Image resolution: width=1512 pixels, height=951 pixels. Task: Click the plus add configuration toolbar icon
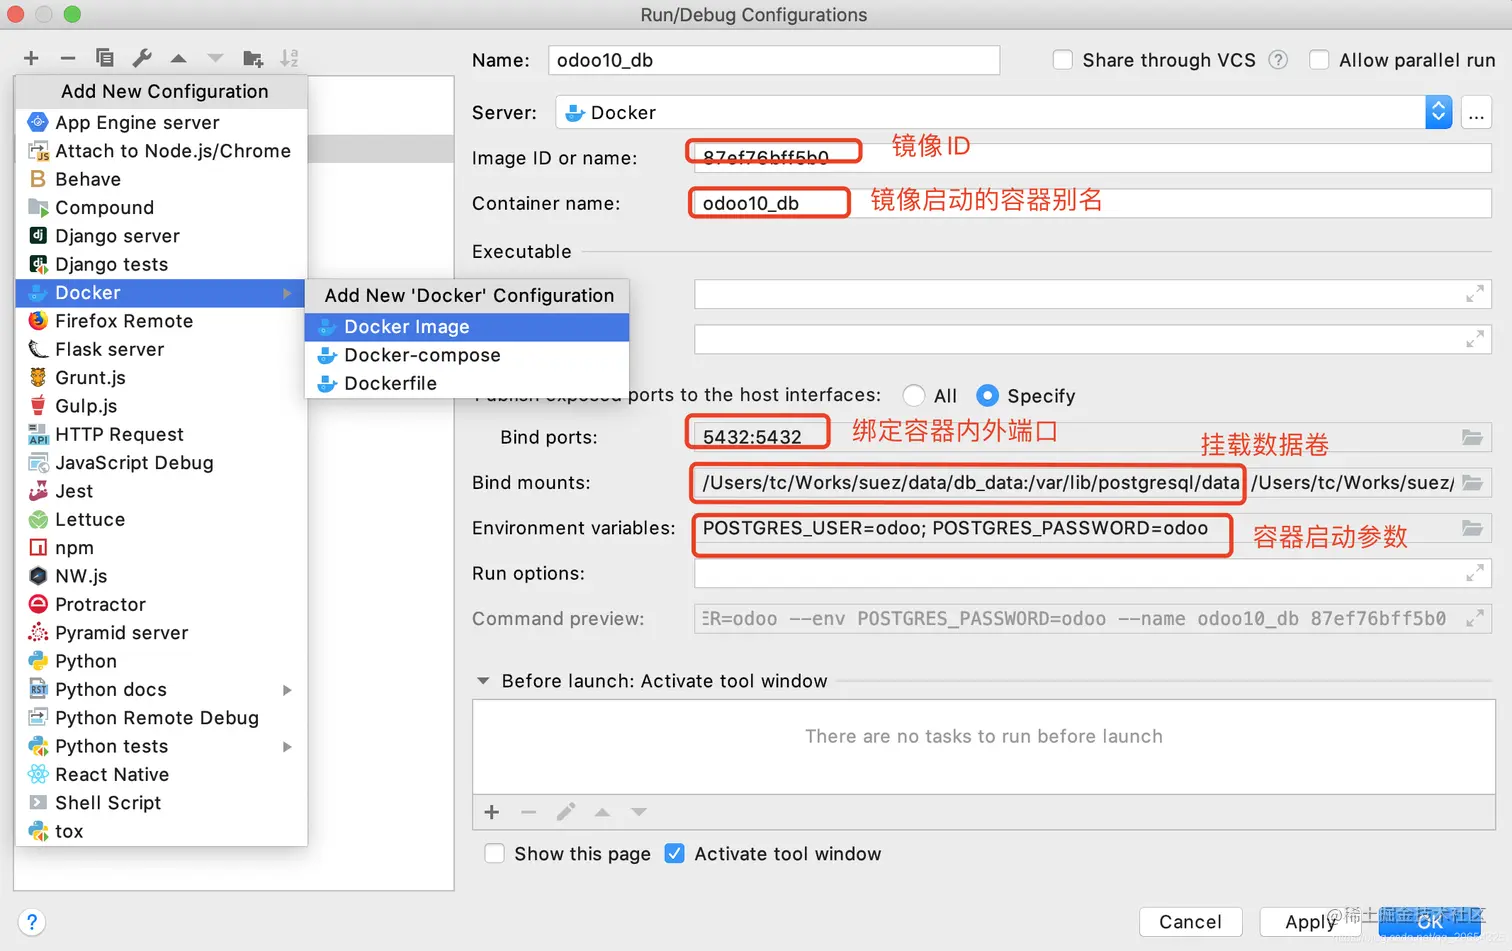coord(31,59)
